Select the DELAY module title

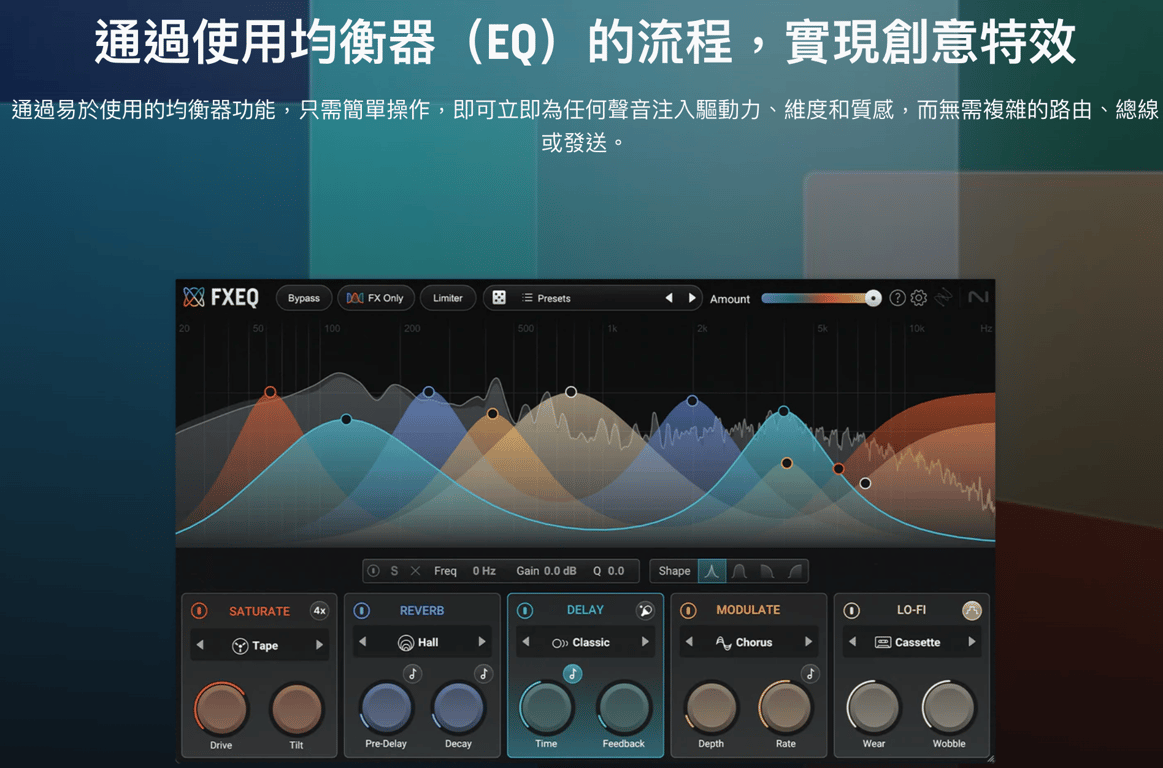click(585, 610)
